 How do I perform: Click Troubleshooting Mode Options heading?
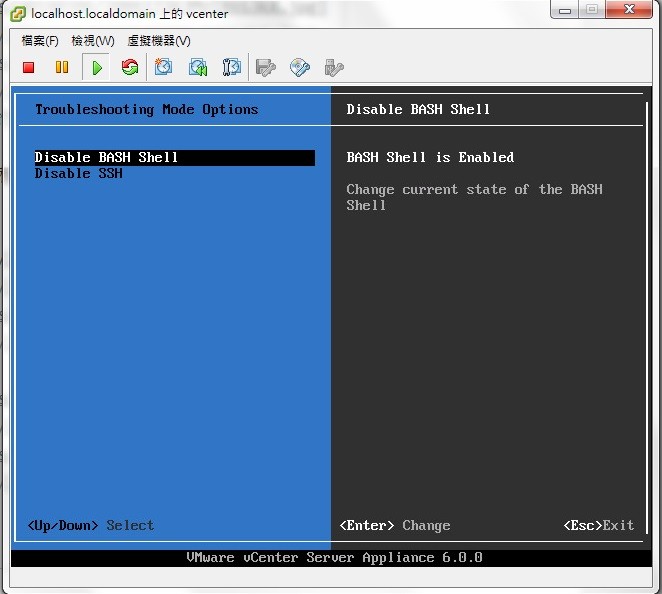[147, 110]
